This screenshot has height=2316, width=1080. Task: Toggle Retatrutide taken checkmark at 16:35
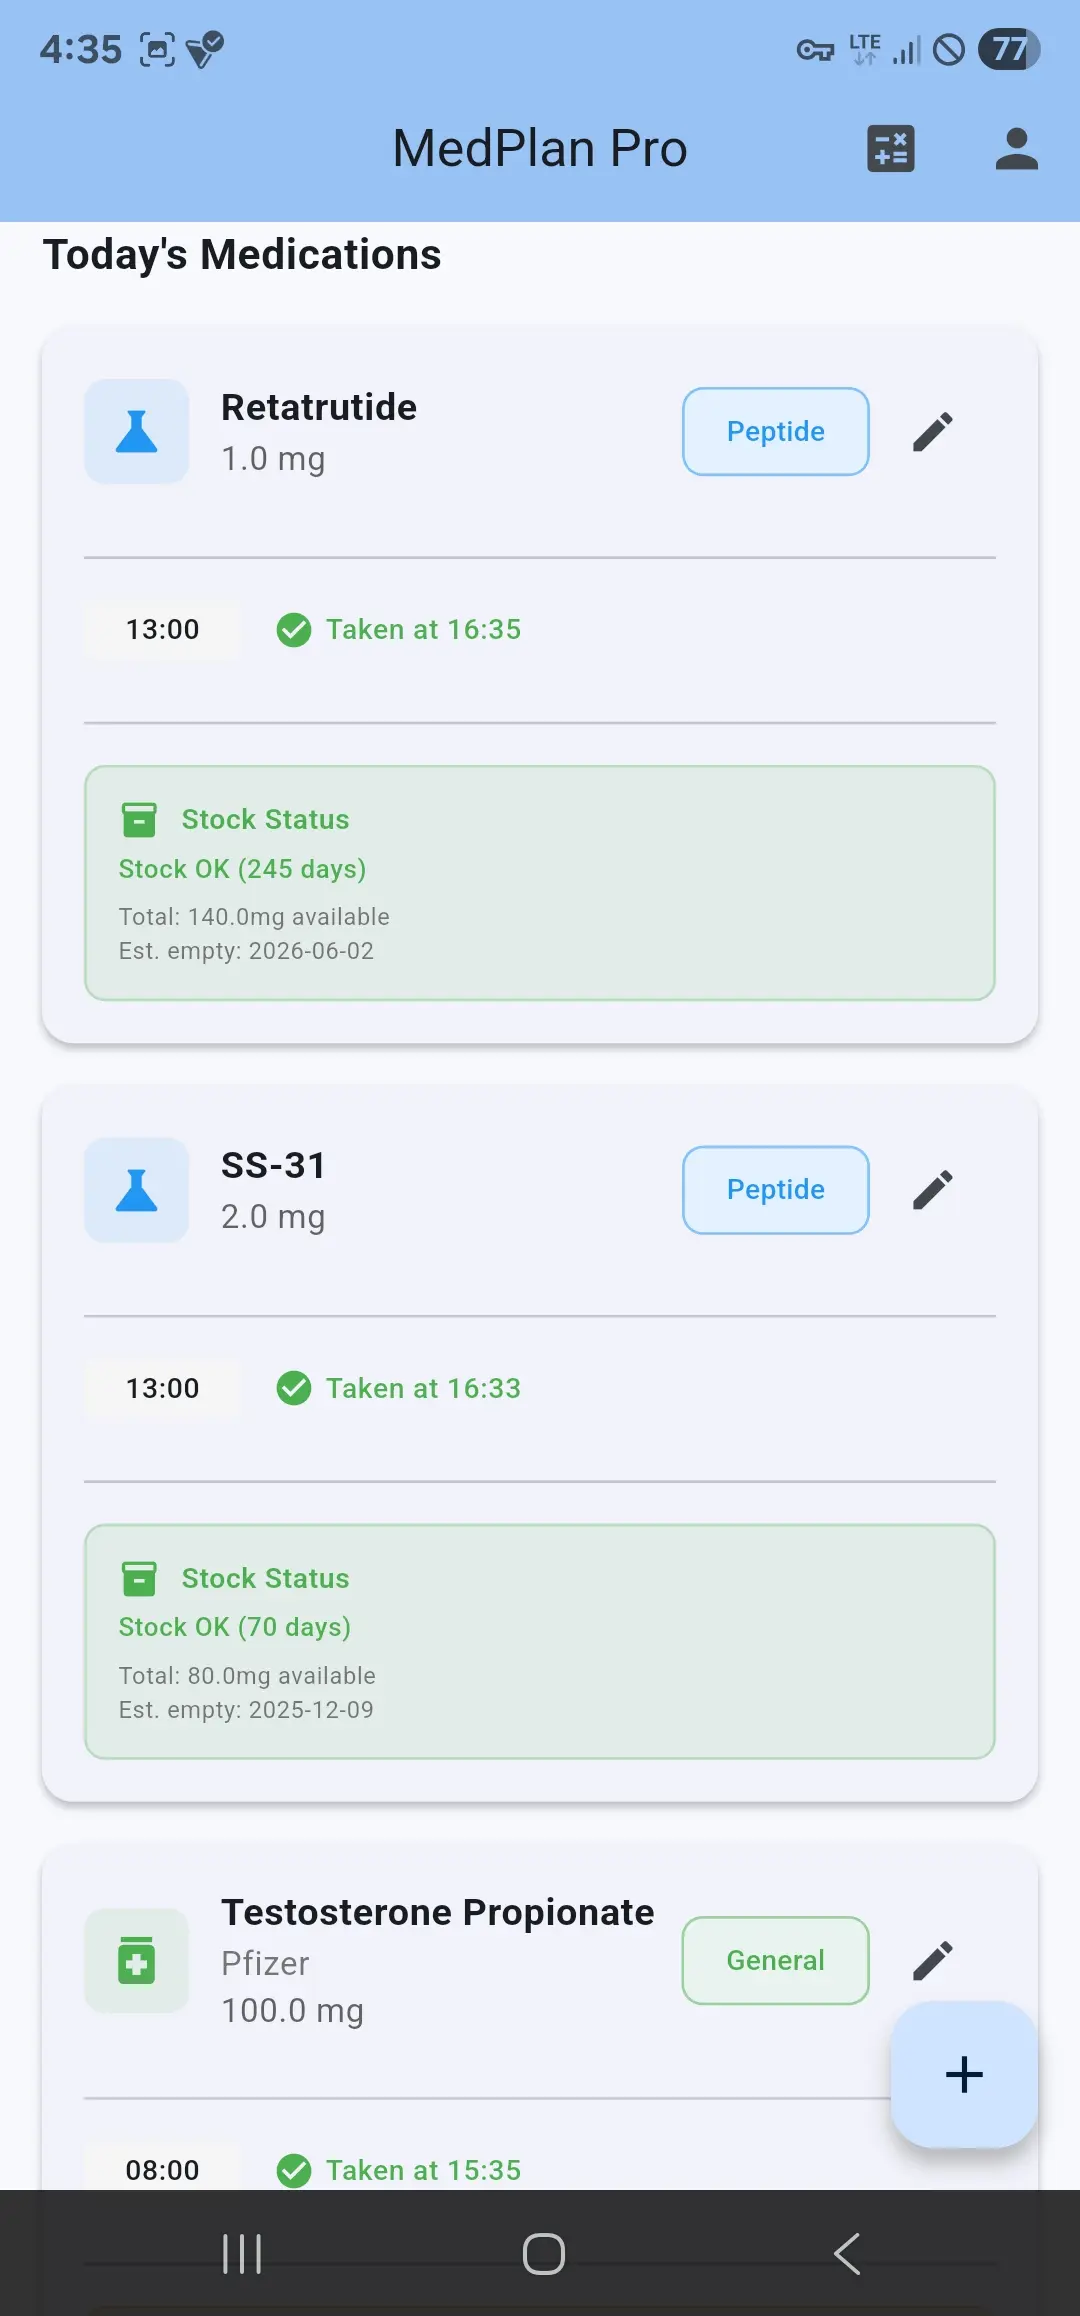[294, 630]
